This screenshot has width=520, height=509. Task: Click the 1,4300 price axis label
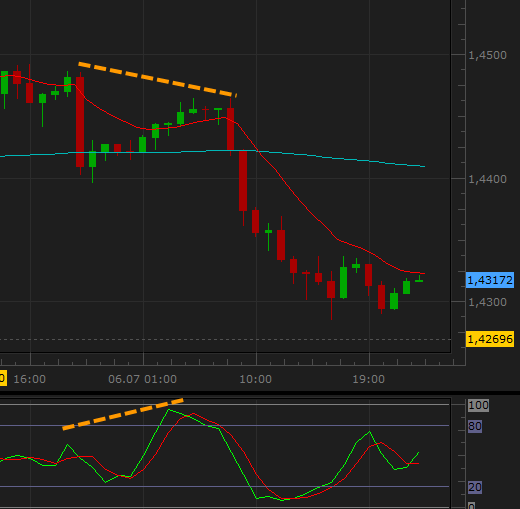tap(487, 302)
